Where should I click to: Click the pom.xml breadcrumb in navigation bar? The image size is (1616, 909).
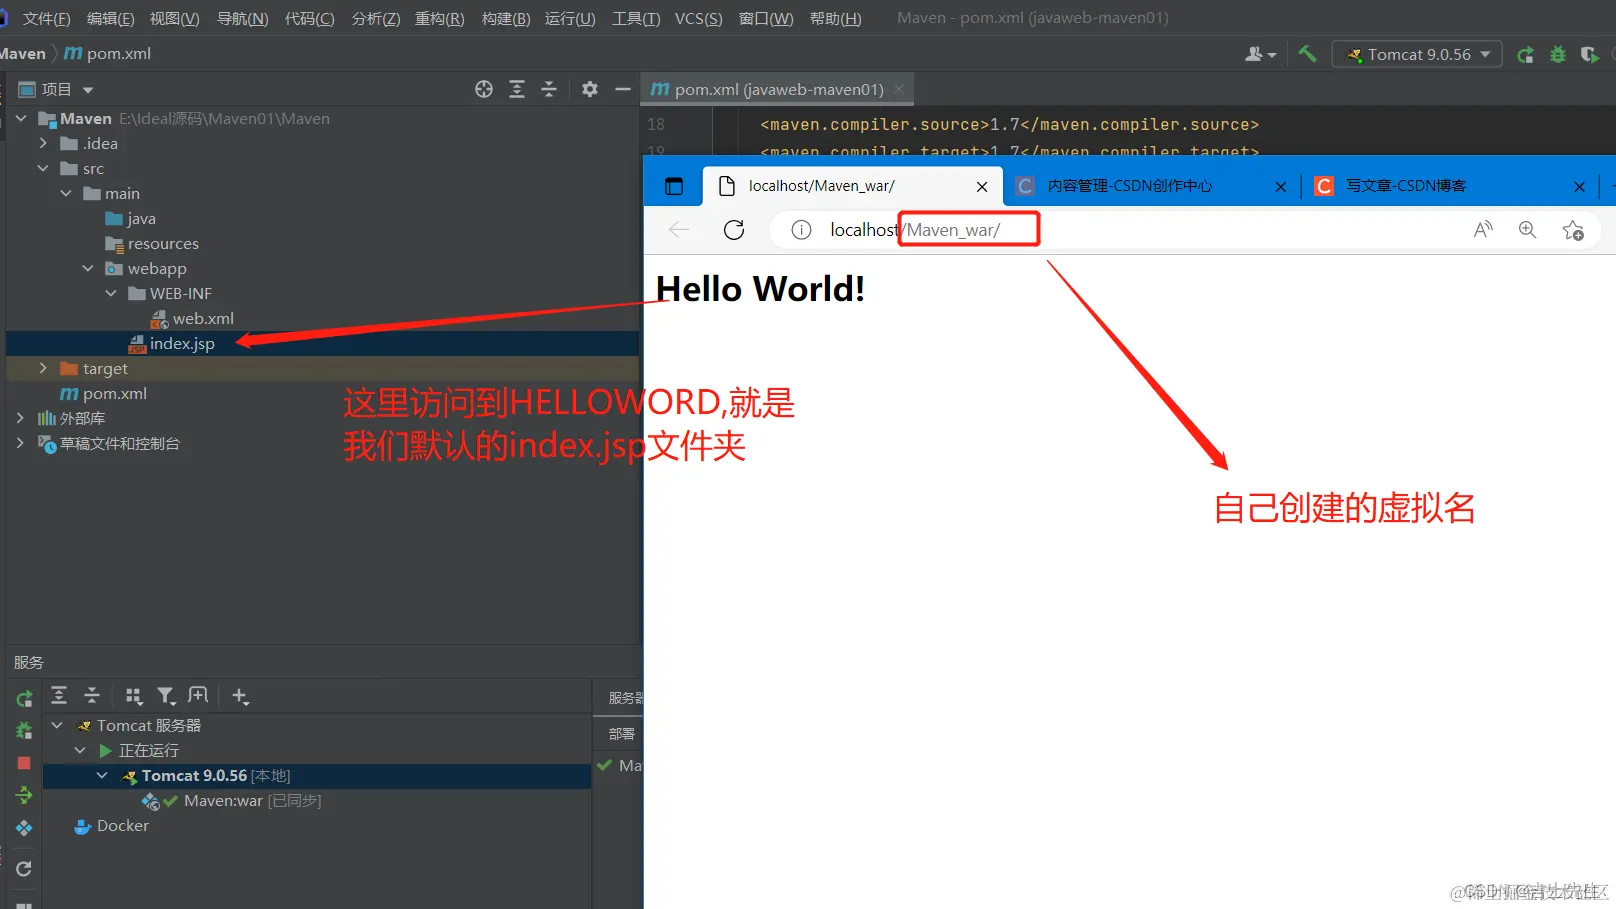(x=108, y=53)
